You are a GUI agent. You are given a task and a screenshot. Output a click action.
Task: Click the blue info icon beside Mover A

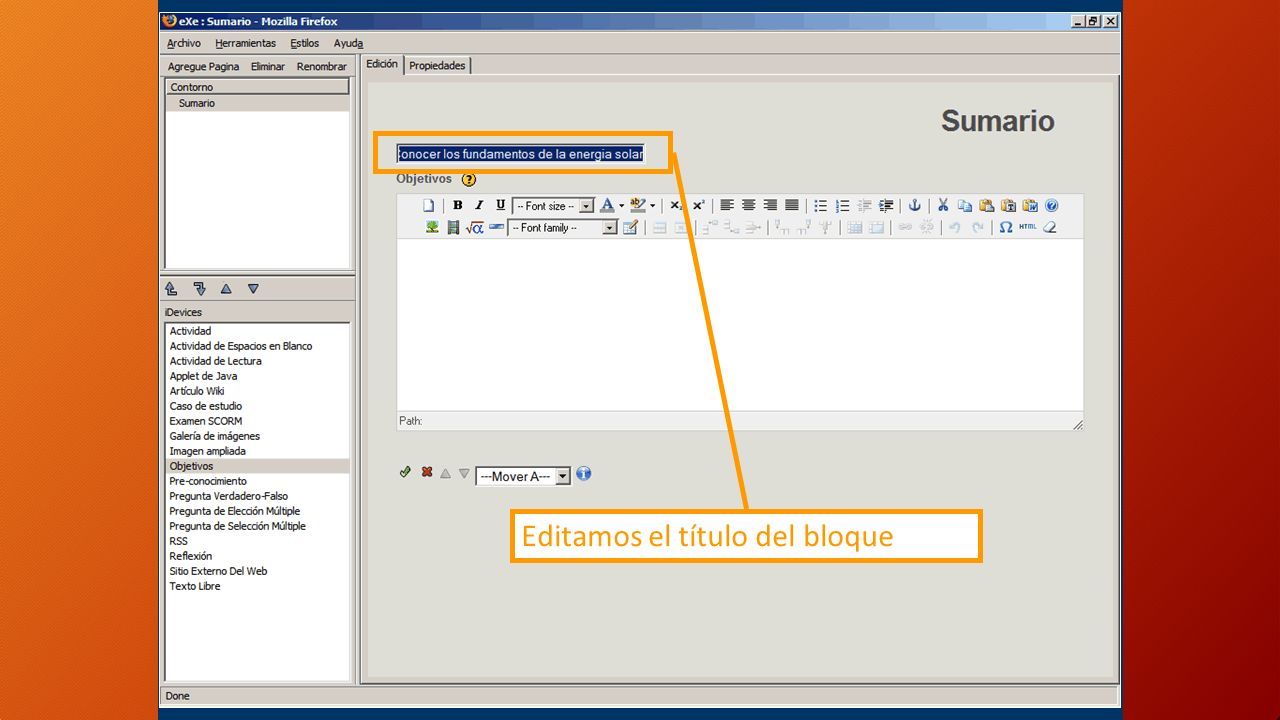click(584, 474)
